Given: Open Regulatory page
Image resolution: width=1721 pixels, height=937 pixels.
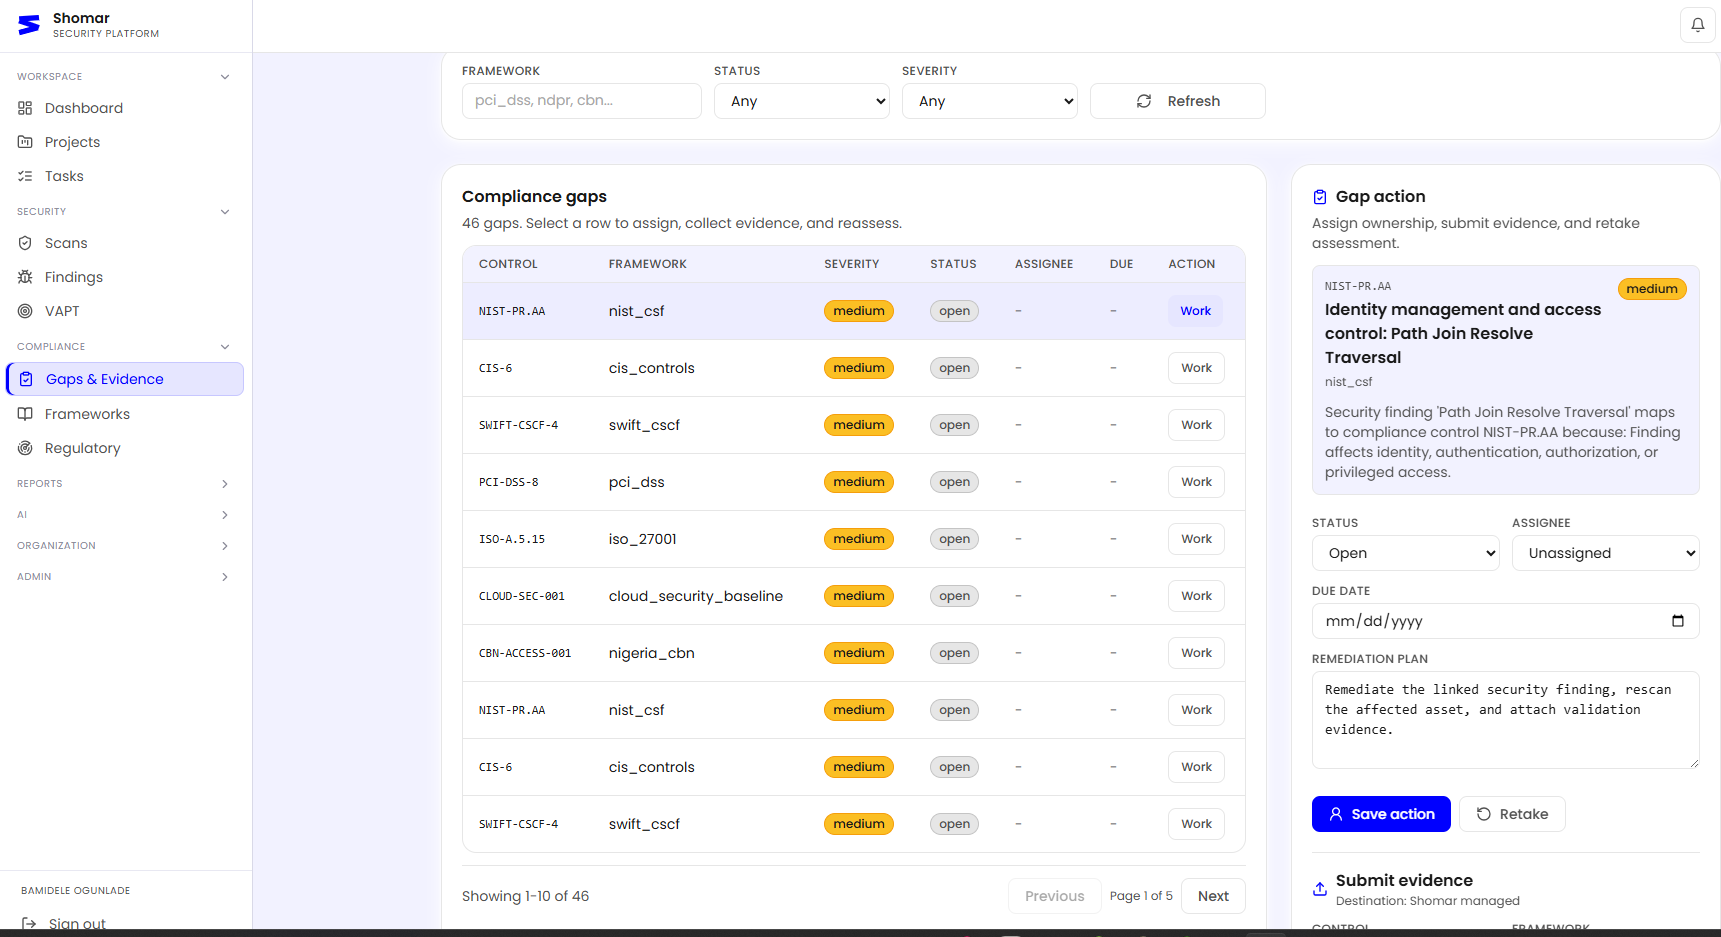Looking at the screenshot, I should pyautogui.click(x=125, y=448).
